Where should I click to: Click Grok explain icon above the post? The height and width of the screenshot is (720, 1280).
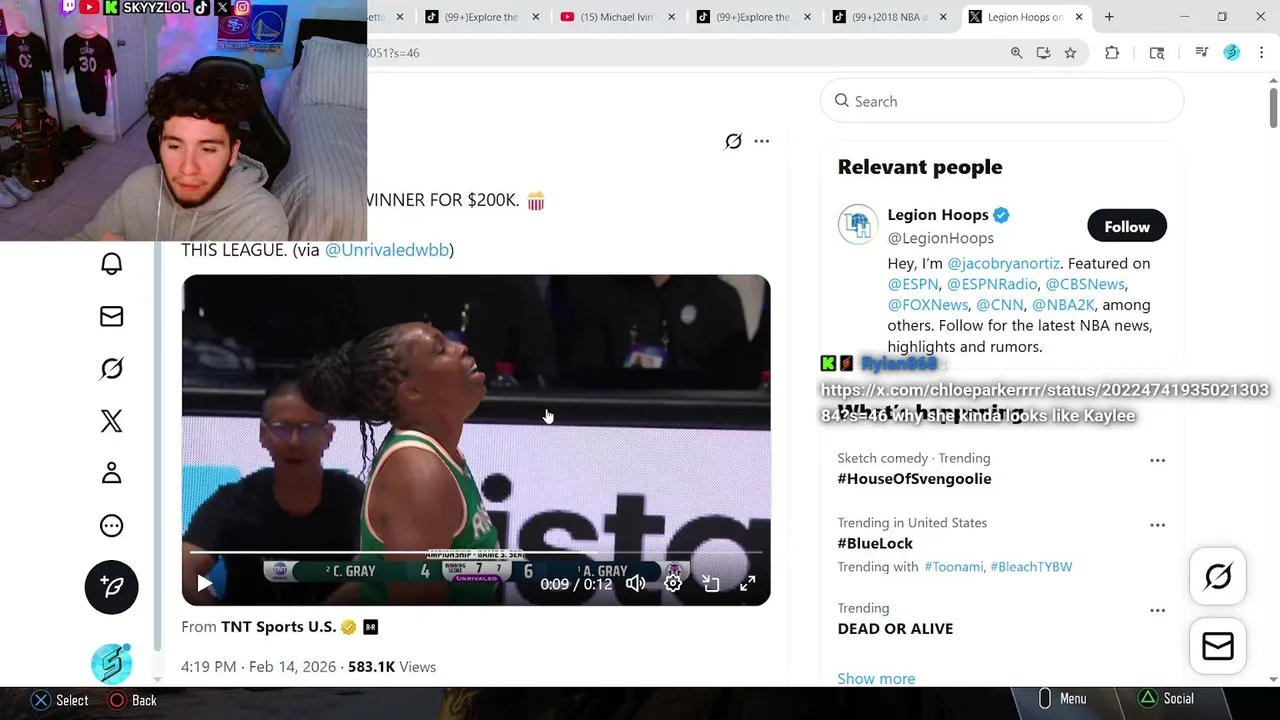click(733, 141)
